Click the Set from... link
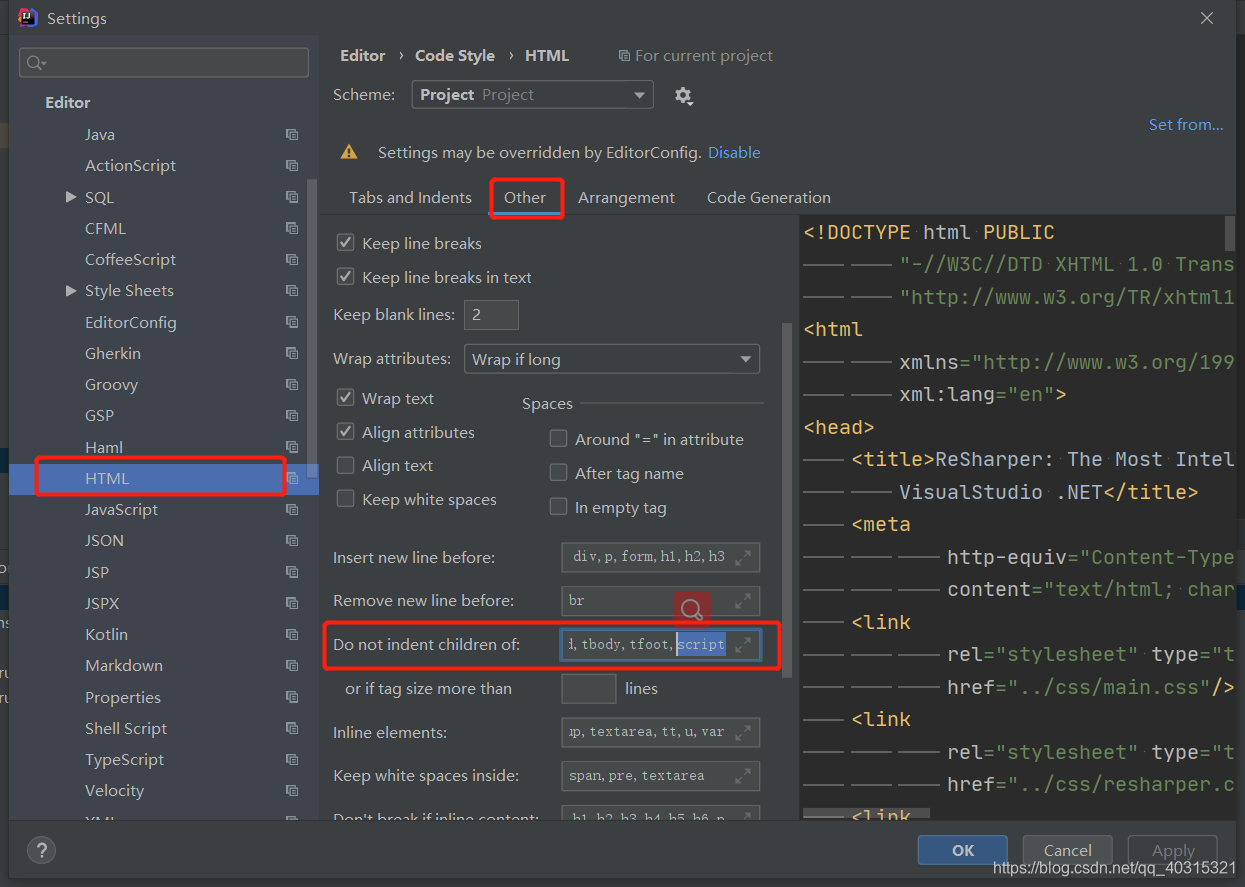 coord(1186,124)
